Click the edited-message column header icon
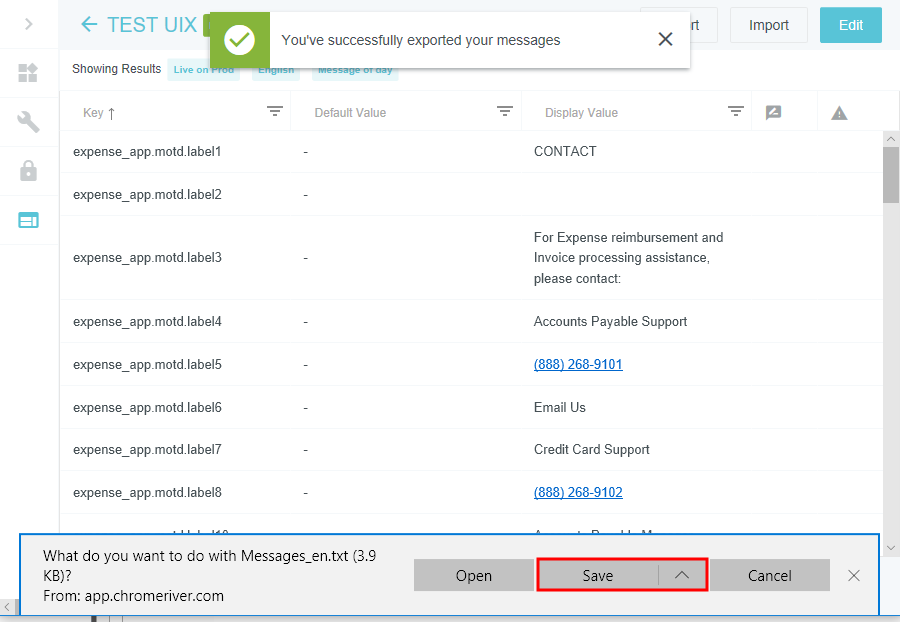The width and height of the screenshot is (900, 622). click(773, 113)
